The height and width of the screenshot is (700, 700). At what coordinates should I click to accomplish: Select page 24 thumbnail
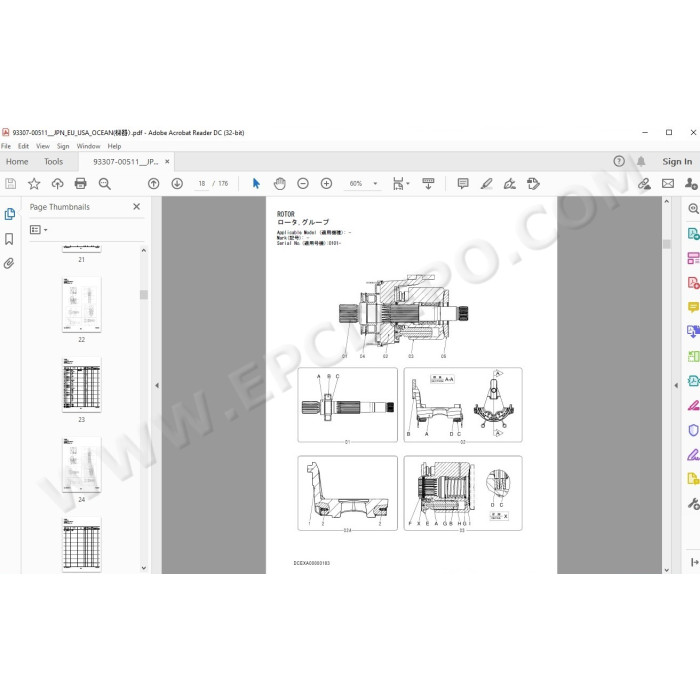[81, 465]
